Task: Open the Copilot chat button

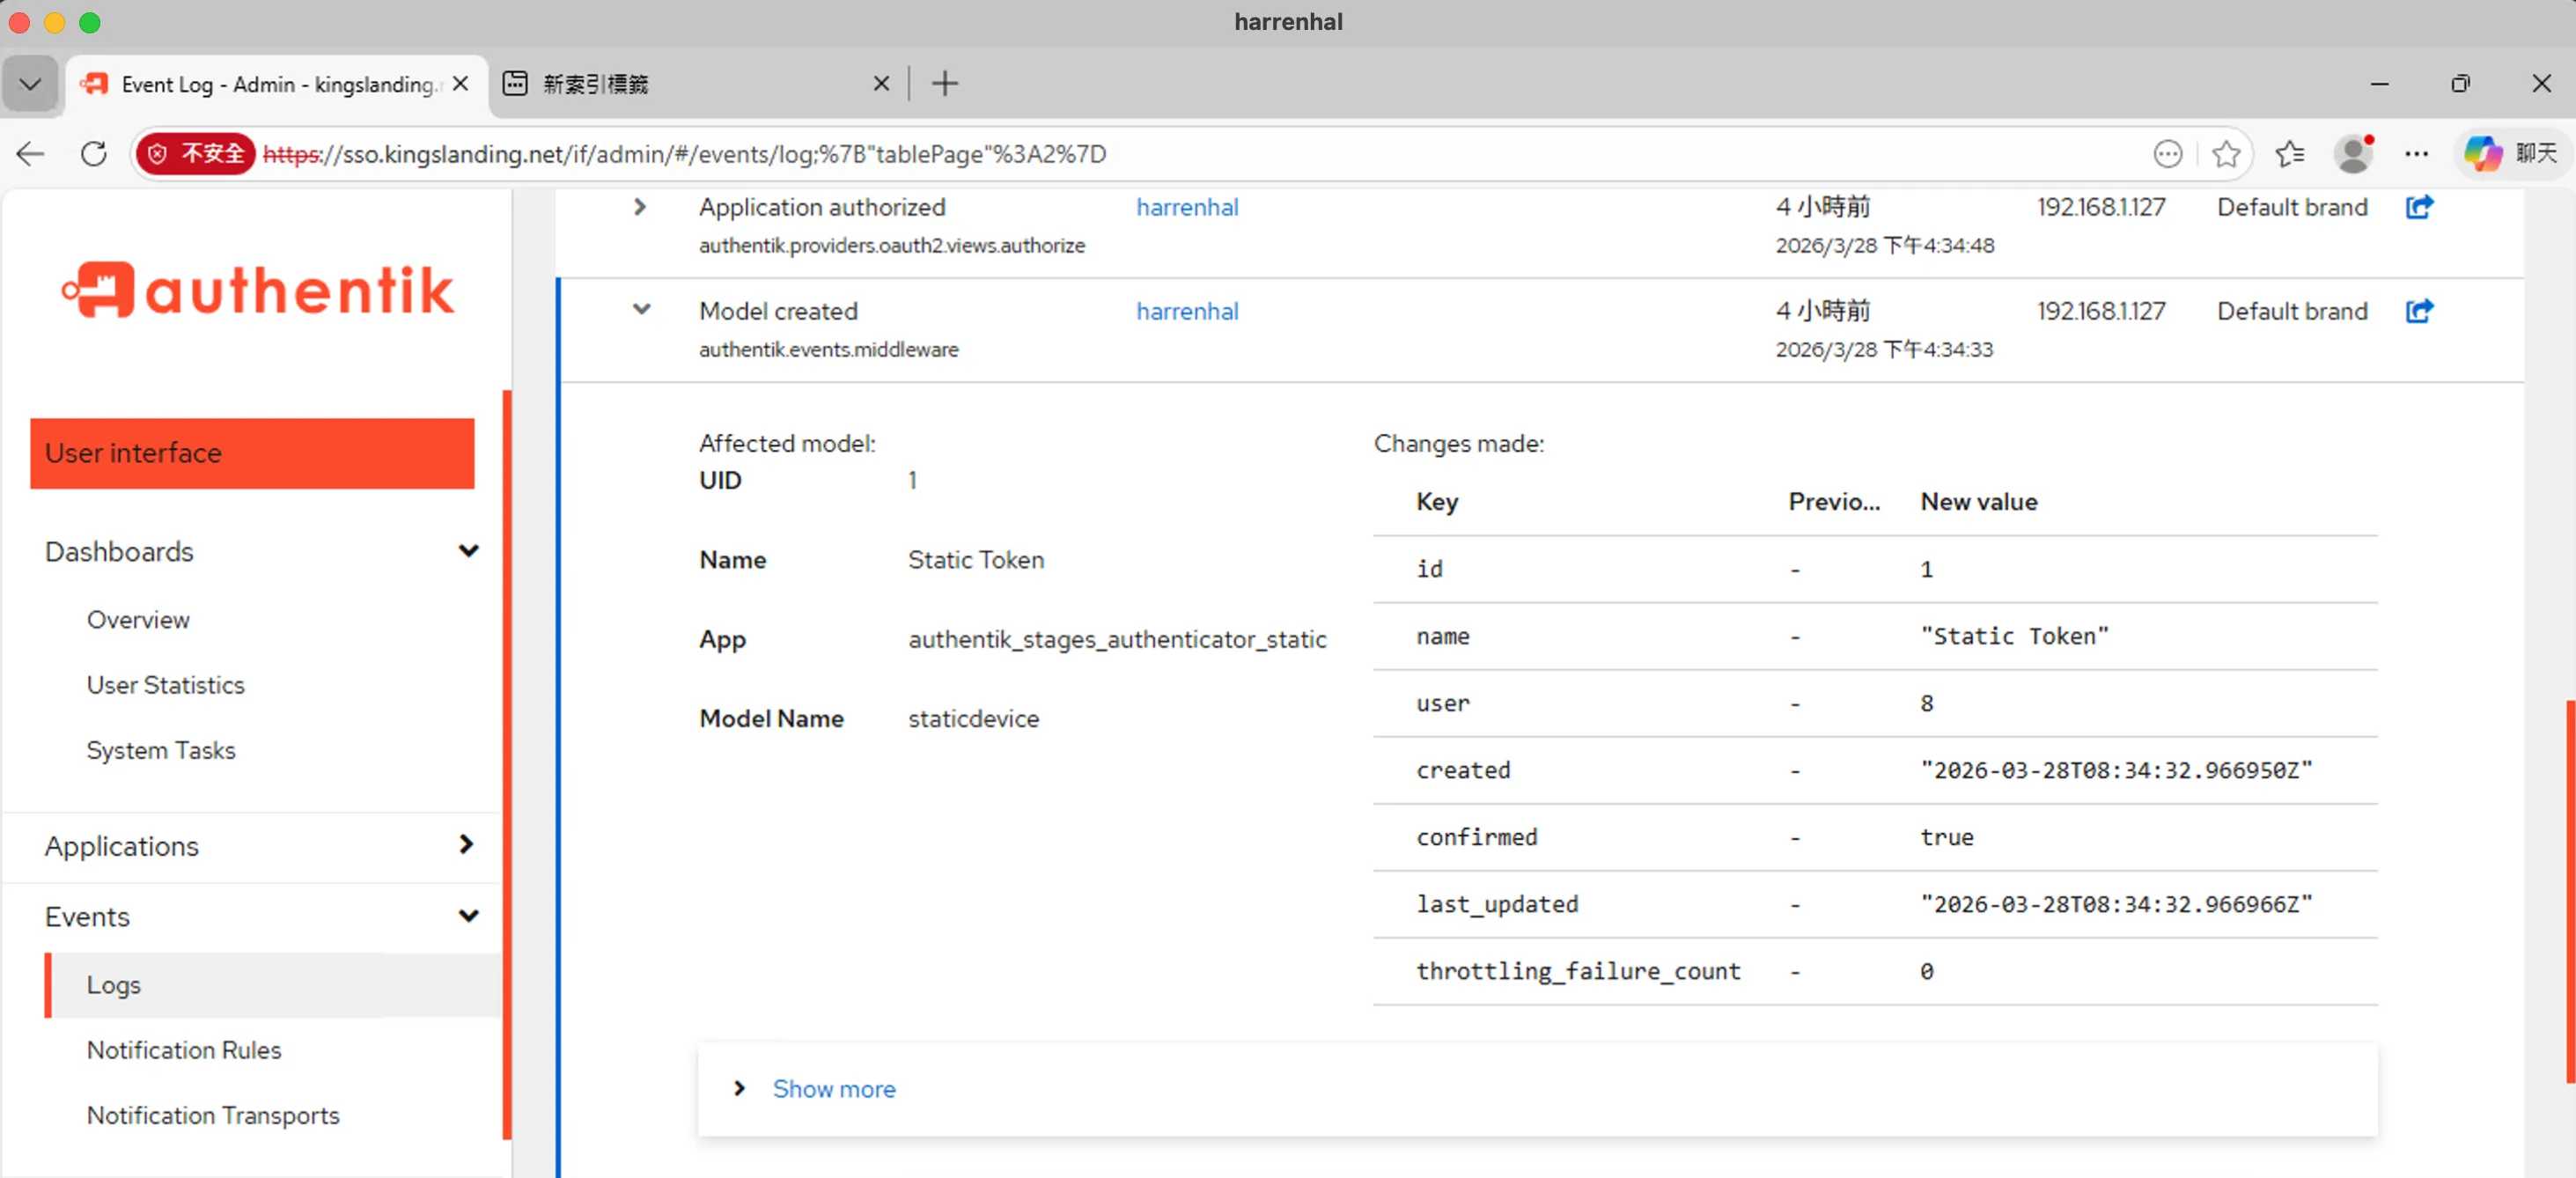Action: [x=2510, y=154]
